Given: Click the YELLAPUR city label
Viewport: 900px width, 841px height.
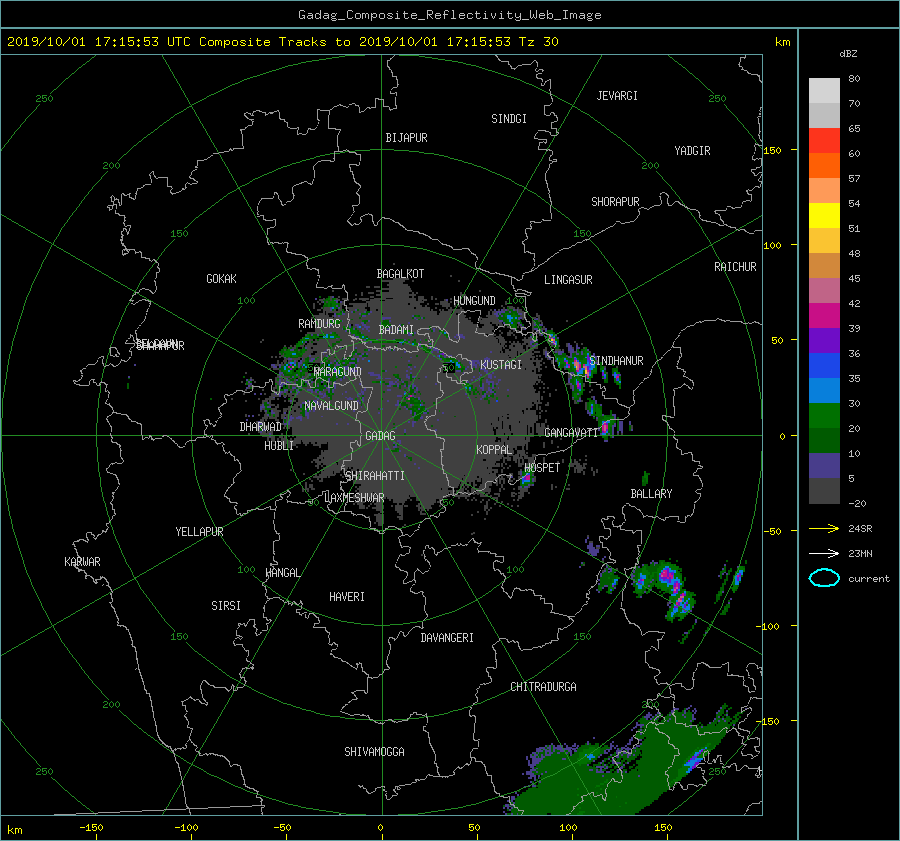Looking at the screenshot, I should point(199,532).
